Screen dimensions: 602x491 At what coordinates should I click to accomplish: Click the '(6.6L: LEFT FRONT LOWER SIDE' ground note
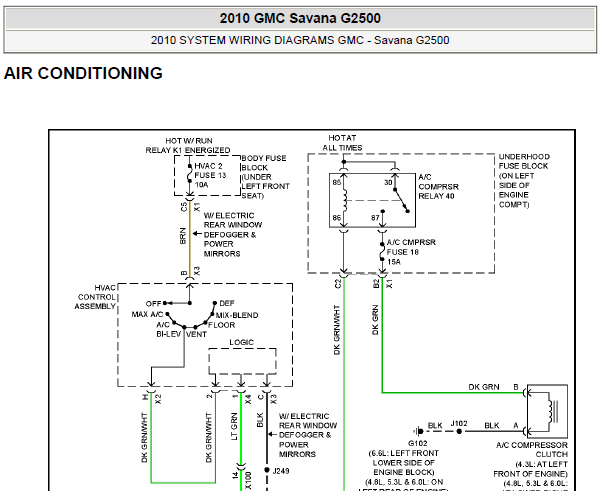[404, 463]
